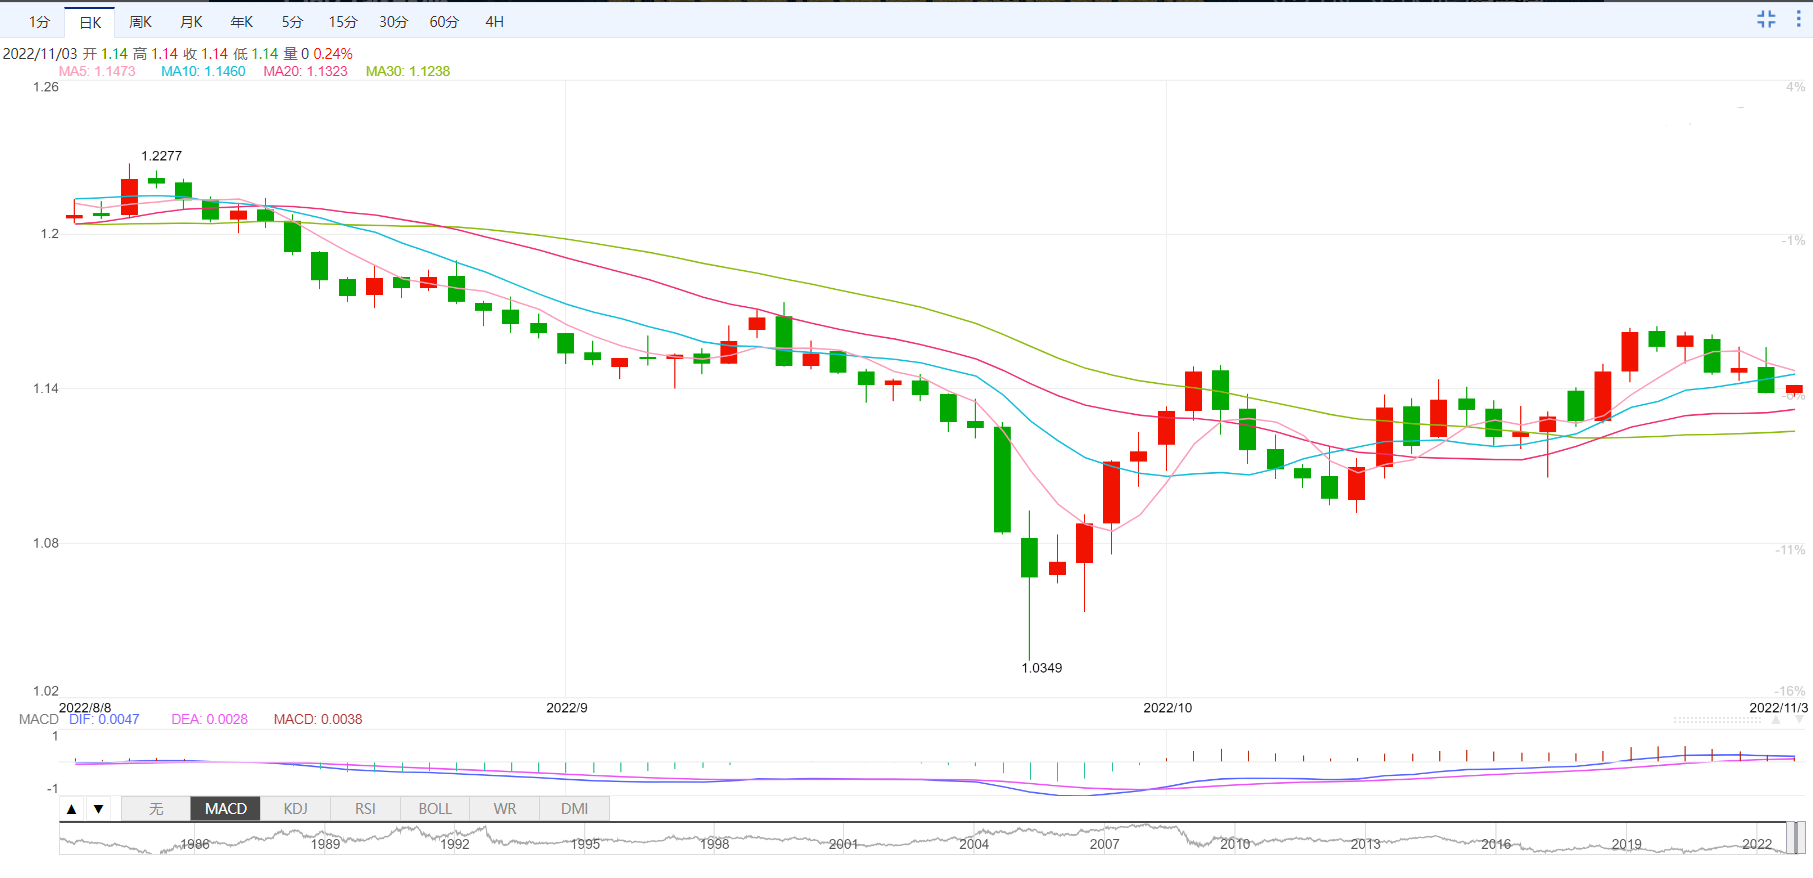This screenshot has height=878, width=1813.
Task: Click the MACD: 0.0038 value
Action: [x=318, y=719]
